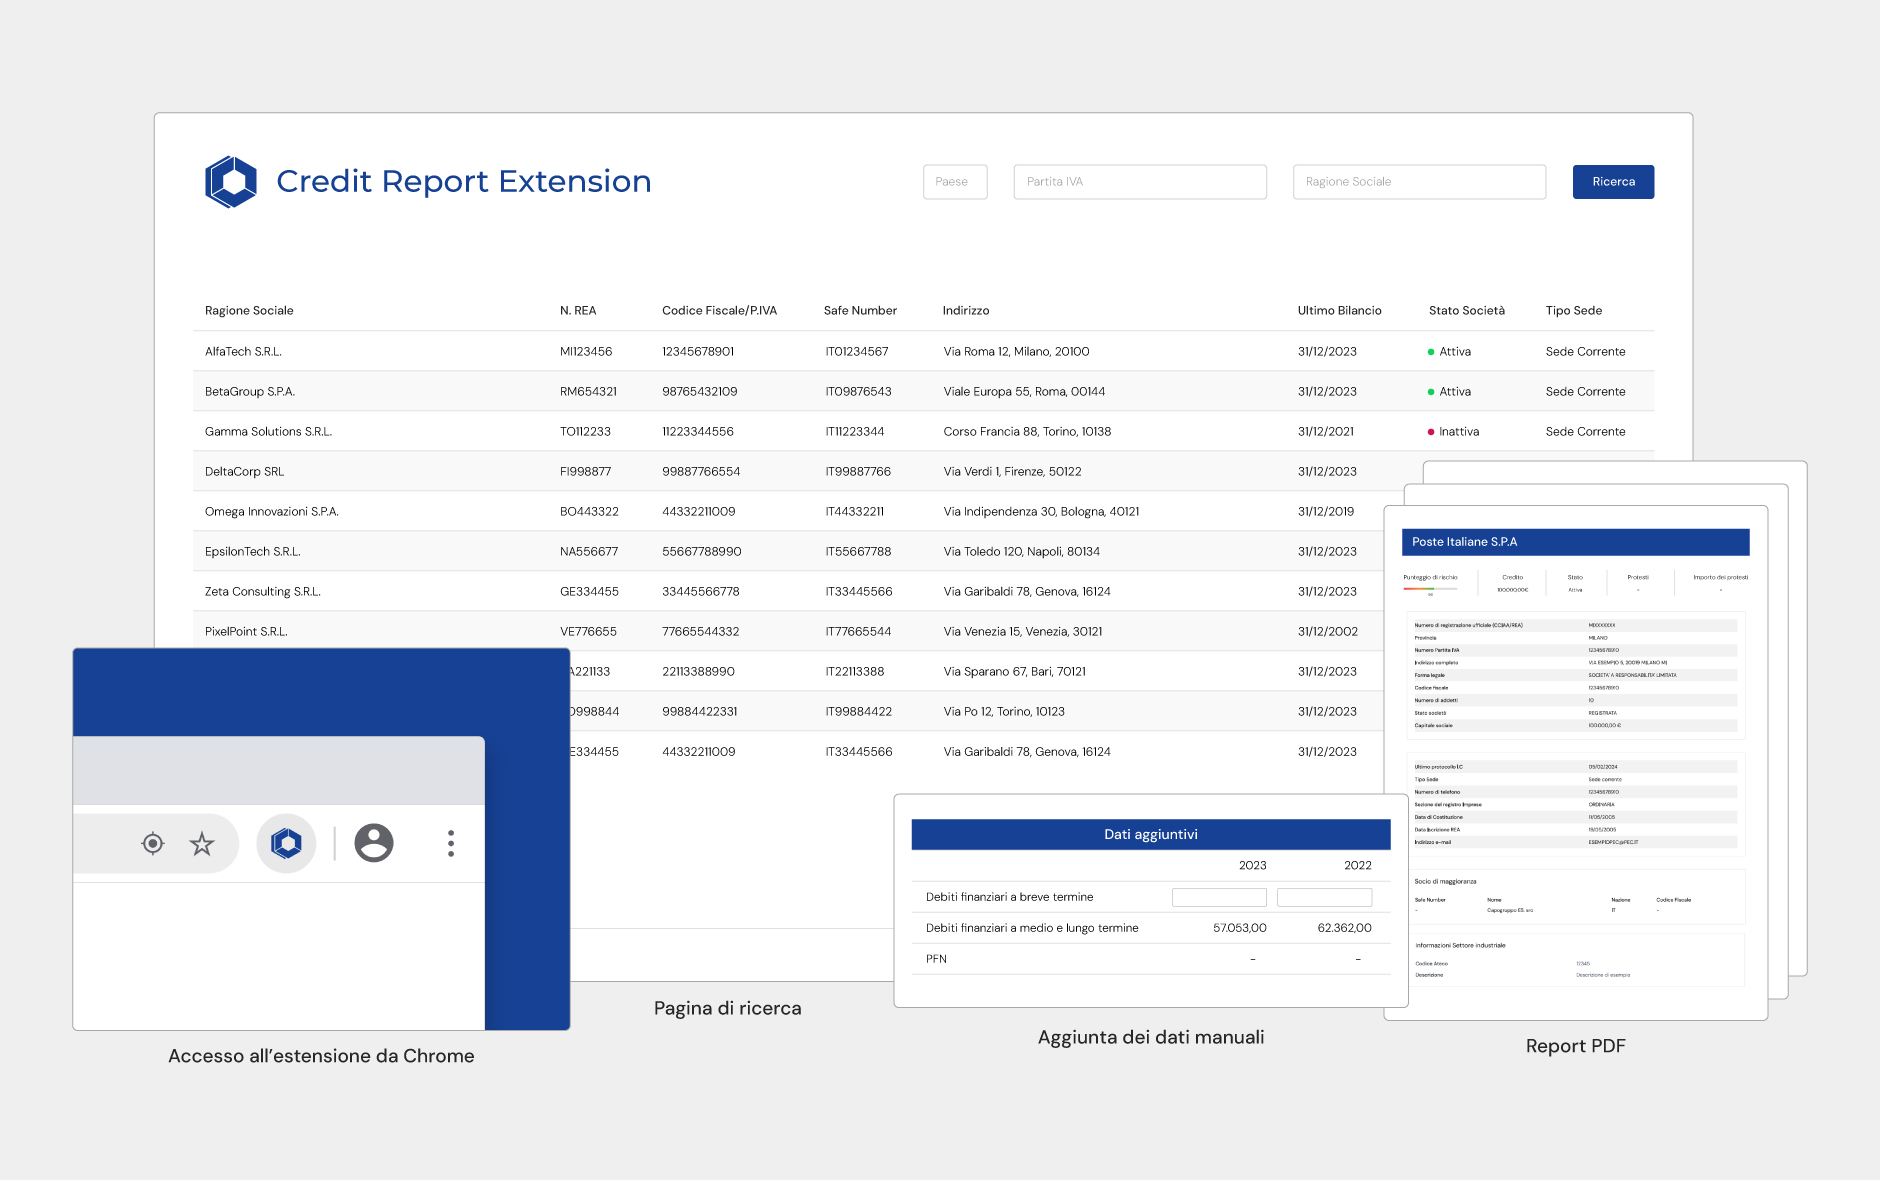Click the Poste Italiane S.P.A report header
Screen dimensions: 1880x1180
[x=1574, y=542]
